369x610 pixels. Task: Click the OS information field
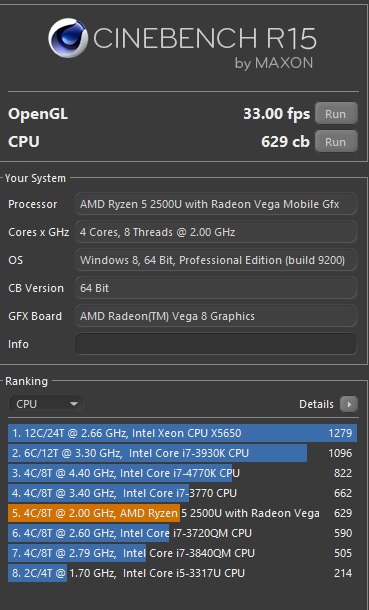[x=216, y=260]
